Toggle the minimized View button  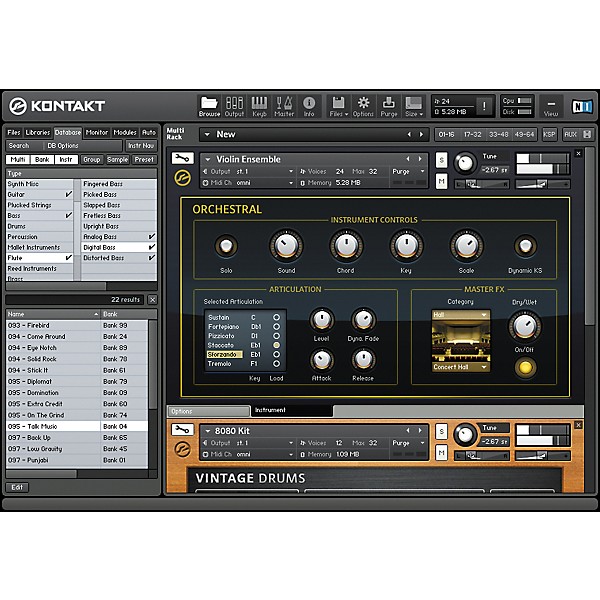pyautogui.click(x=551, y=106)
